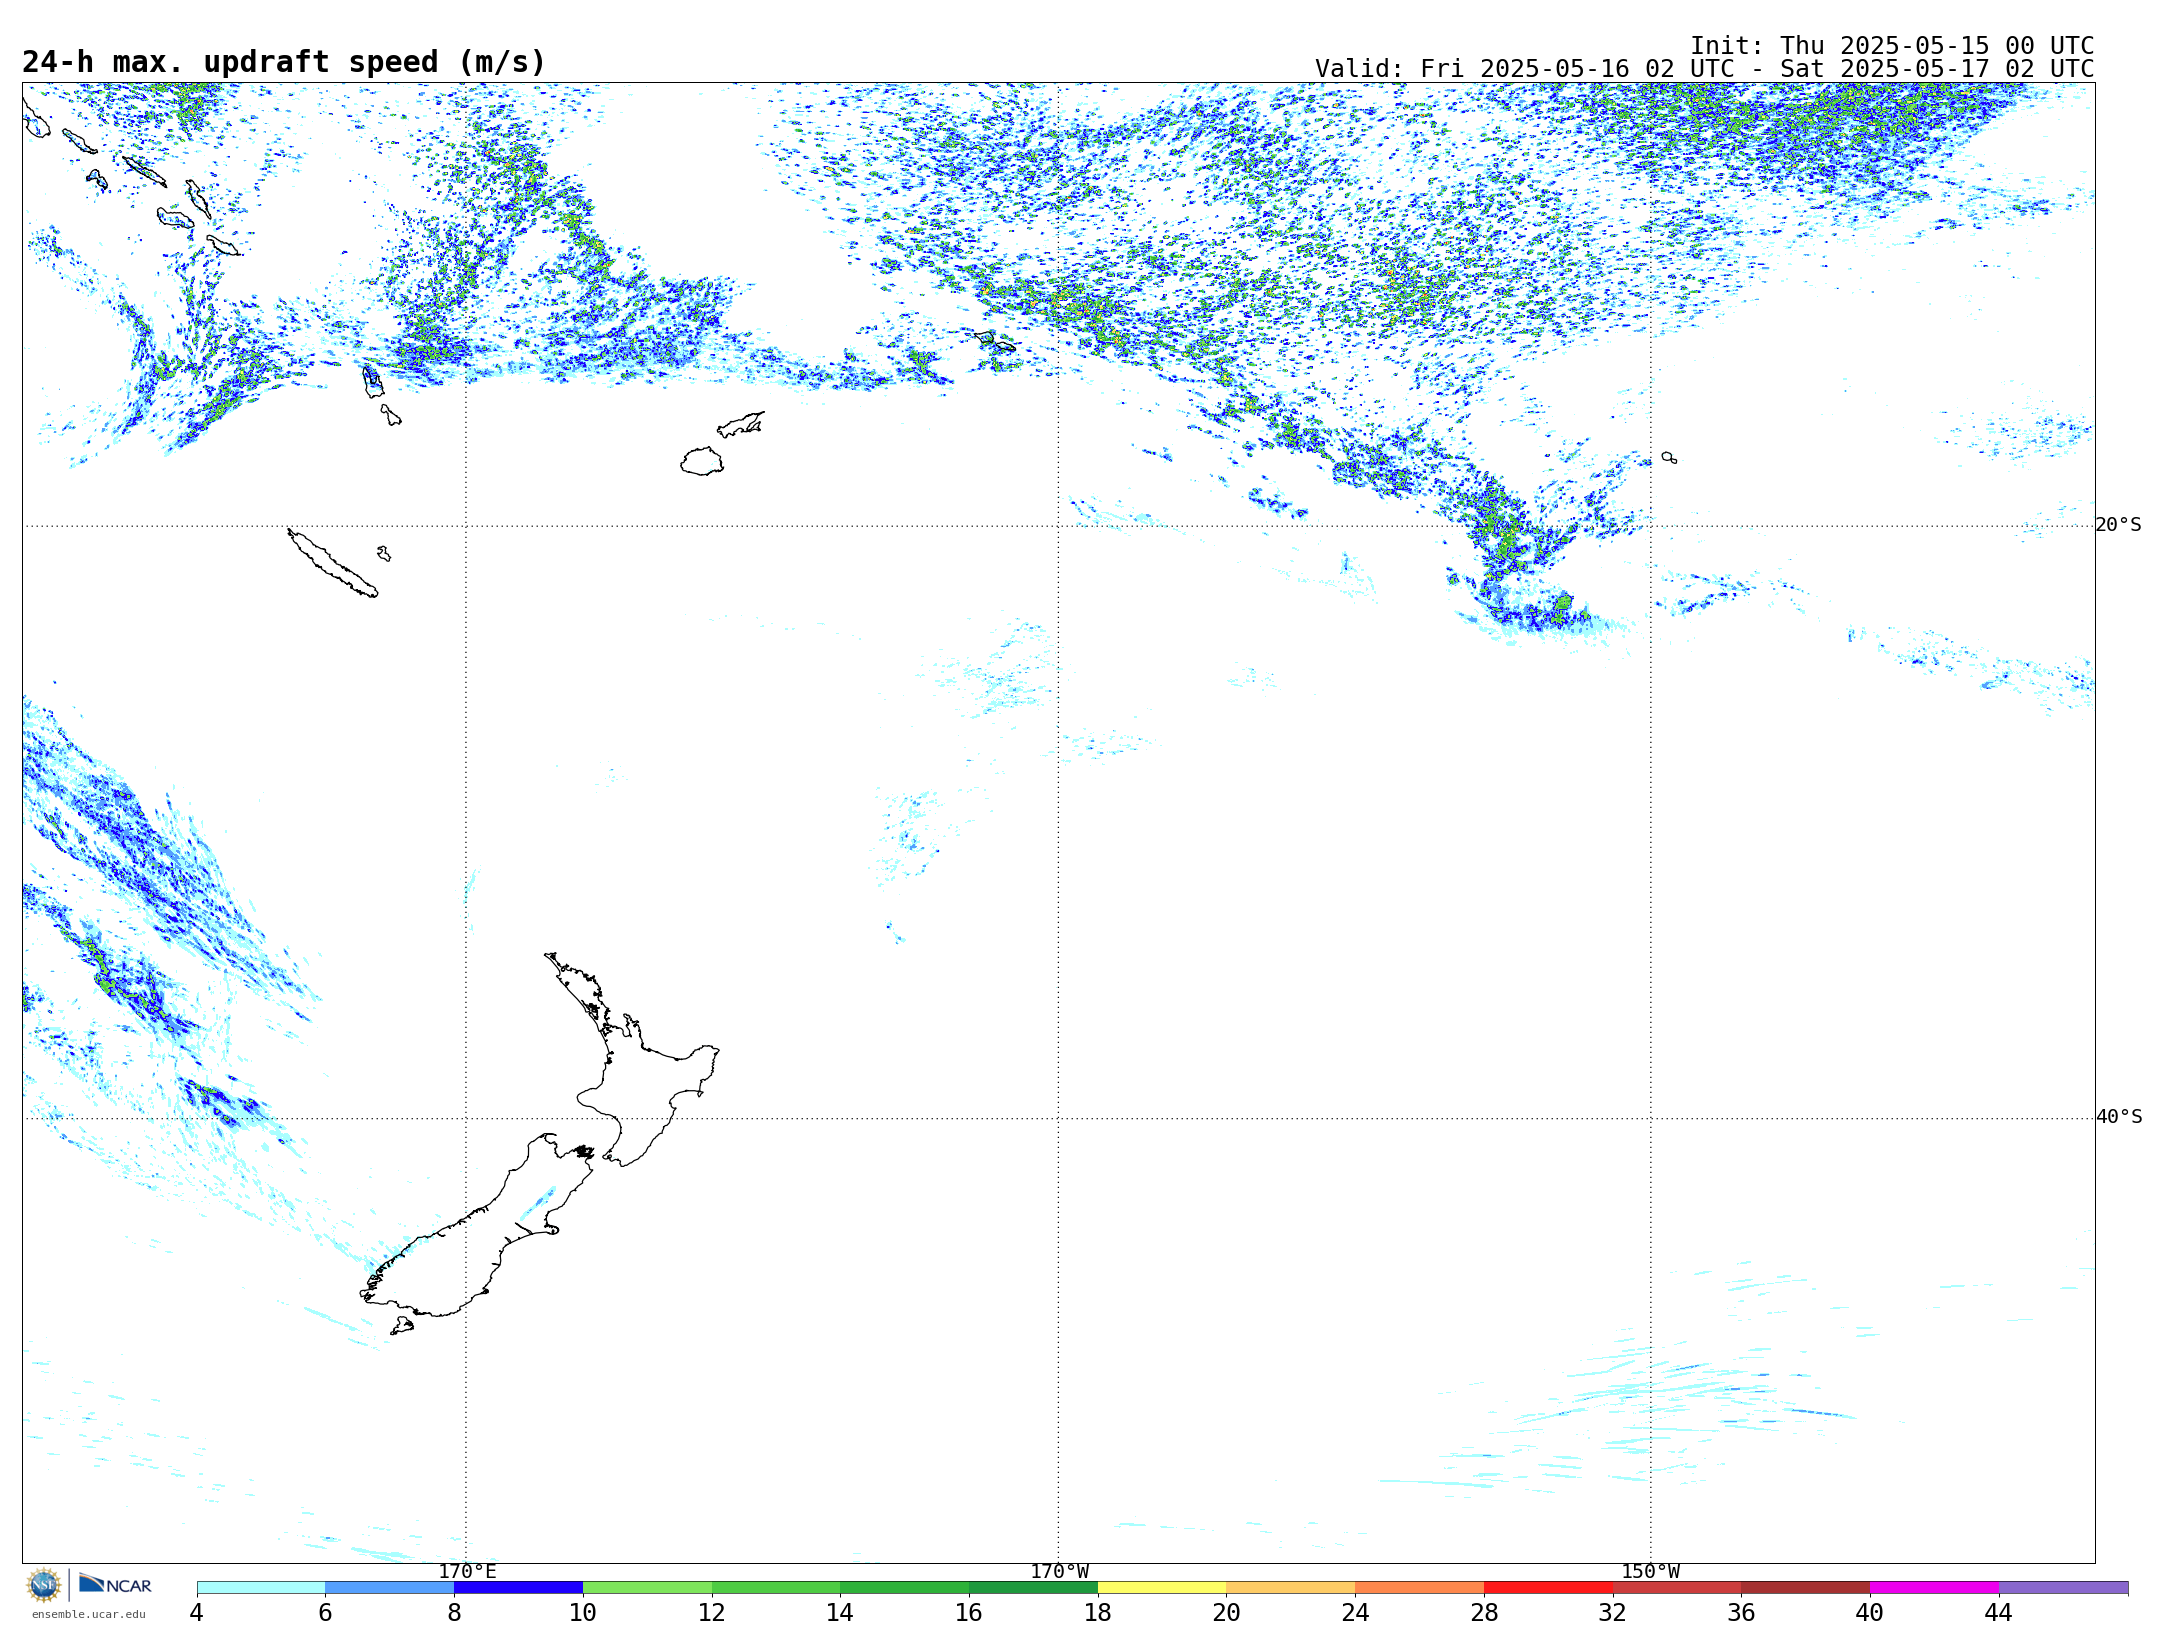Screen dimensions: 2160x1626
Task: Click the yellow 18-20 color swatch
Action: (x=1162, y=1587)
